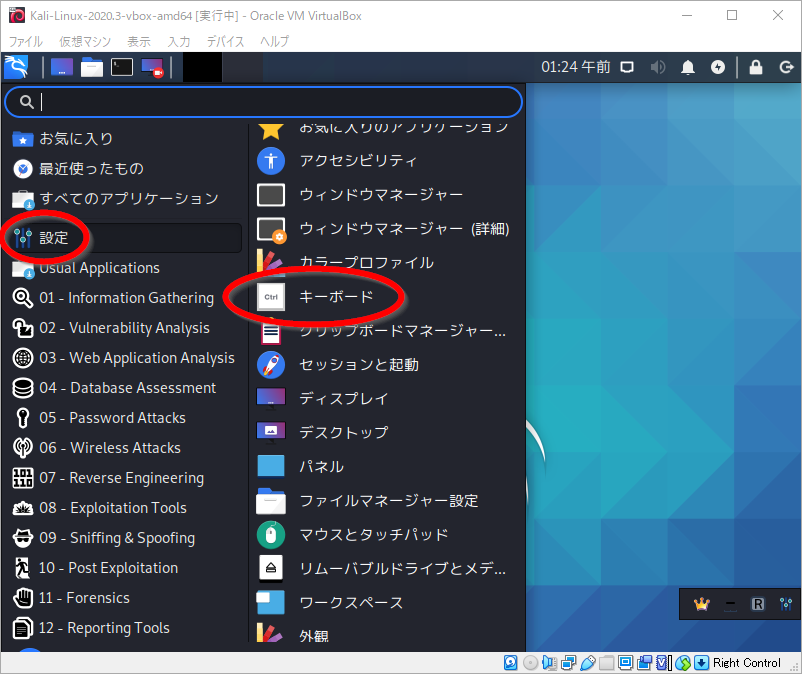
Task: Open the file manager from the panel
Action: [92, 67]
